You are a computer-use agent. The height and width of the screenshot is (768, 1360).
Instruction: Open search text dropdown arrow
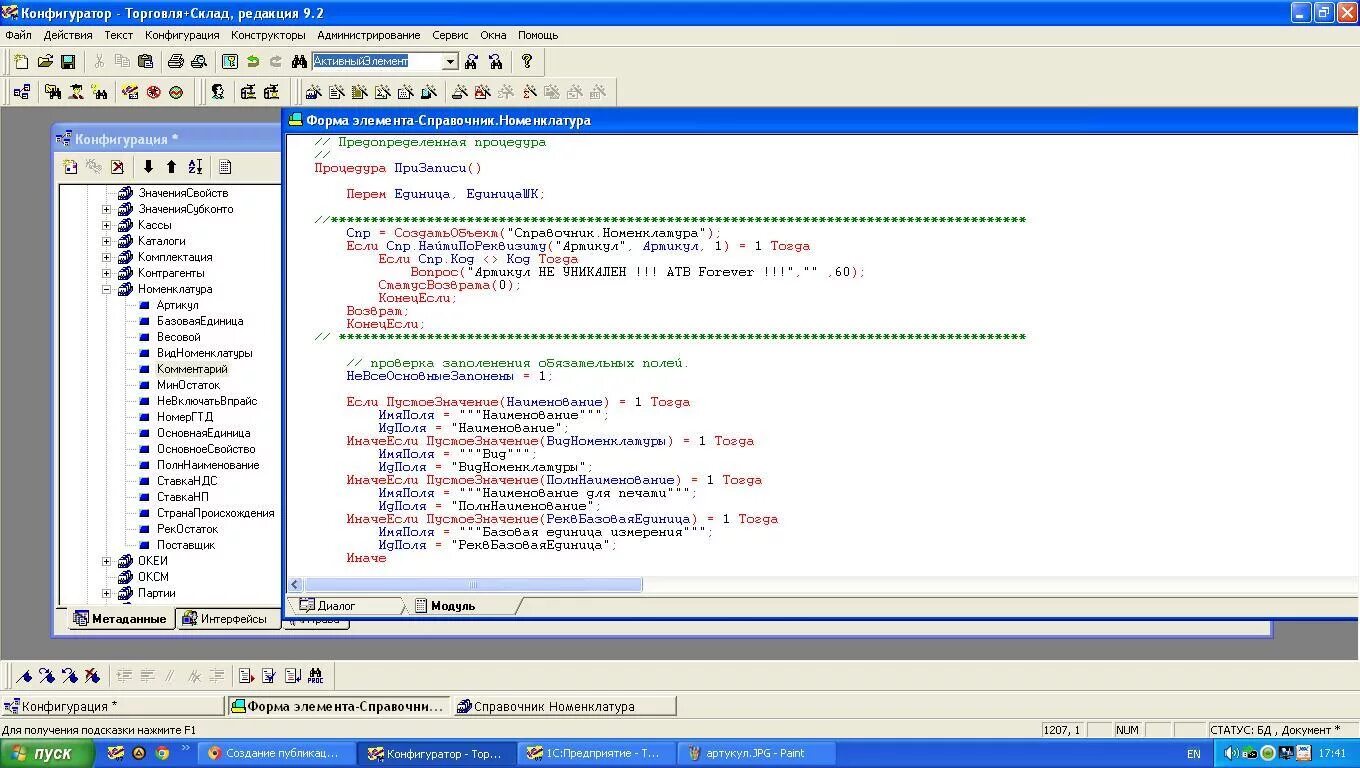tap(450, 62)
